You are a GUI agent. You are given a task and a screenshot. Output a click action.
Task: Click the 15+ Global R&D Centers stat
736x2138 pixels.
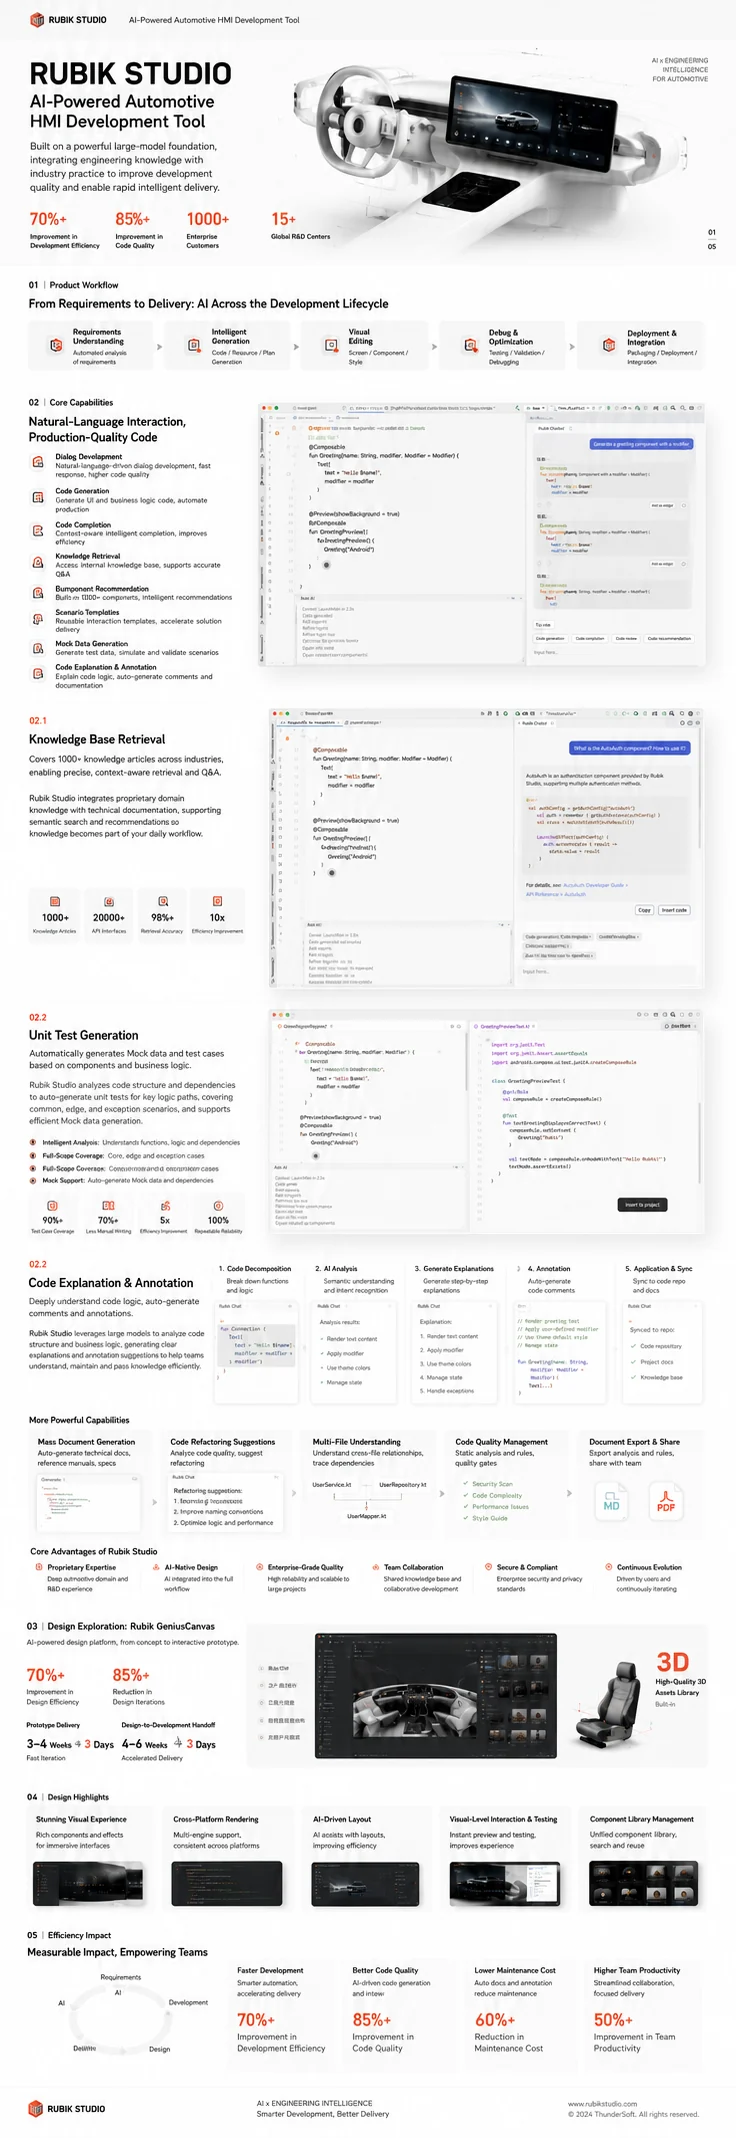300,225
